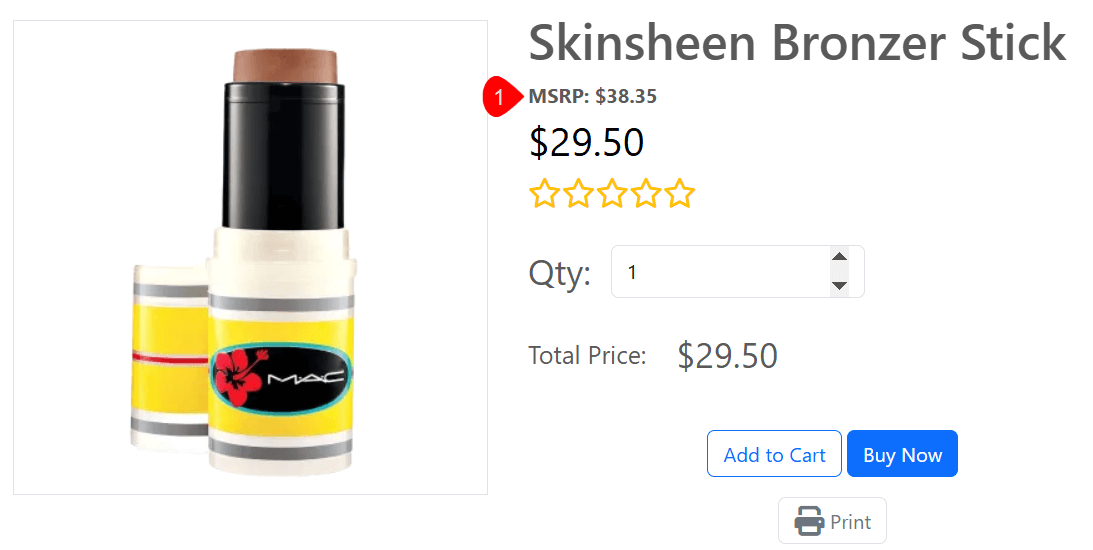
Task: Click the Total Price amount
Action: [727, 356]
